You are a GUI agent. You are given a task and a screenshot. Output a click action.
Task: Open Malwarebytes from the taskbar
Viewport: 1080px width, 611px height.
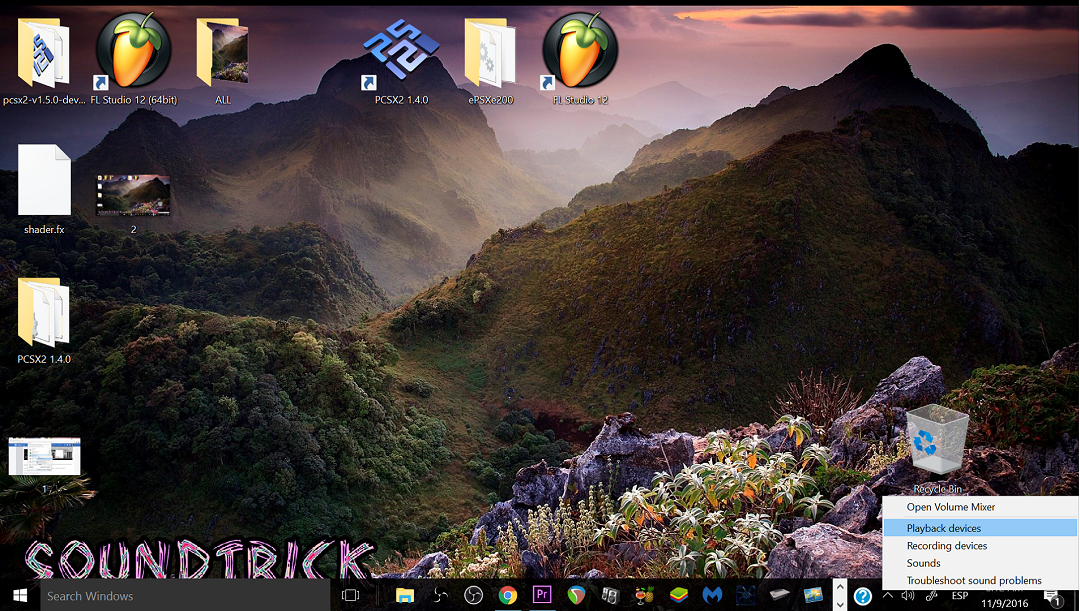(x=712, y=596)
